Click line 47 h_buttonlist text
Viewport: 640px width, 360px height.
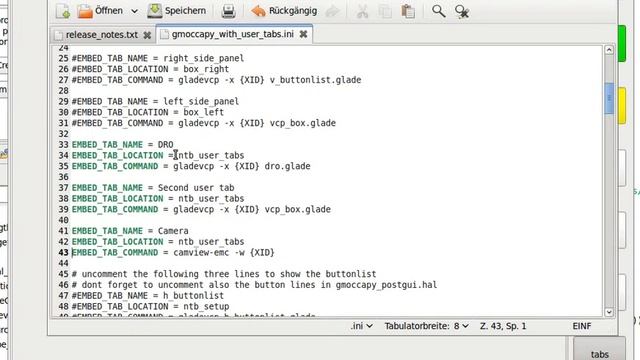pos(193,296)
